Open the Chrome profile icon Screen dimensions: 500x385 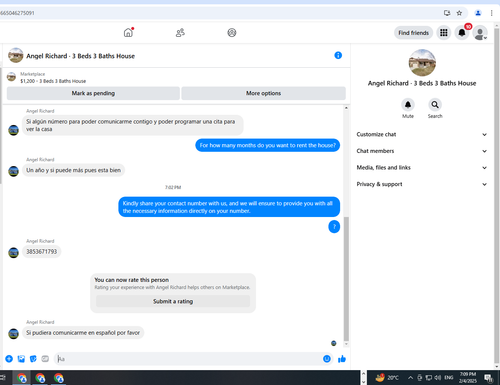478,13
